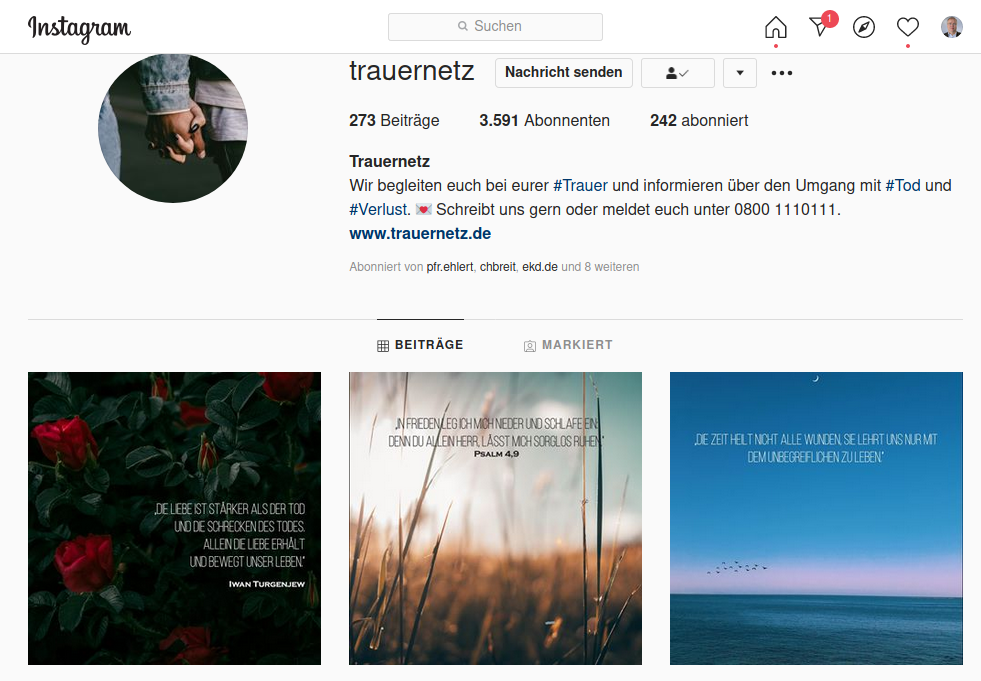
Task: Open direct messages with notification badge
Action: [821, 25]
